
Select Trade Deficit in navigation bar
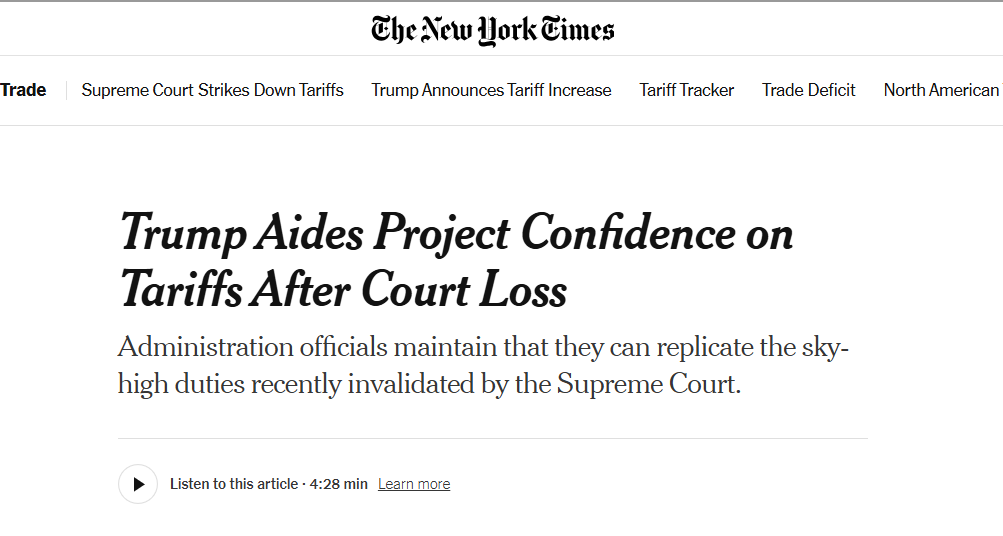(x=808, y=90)
